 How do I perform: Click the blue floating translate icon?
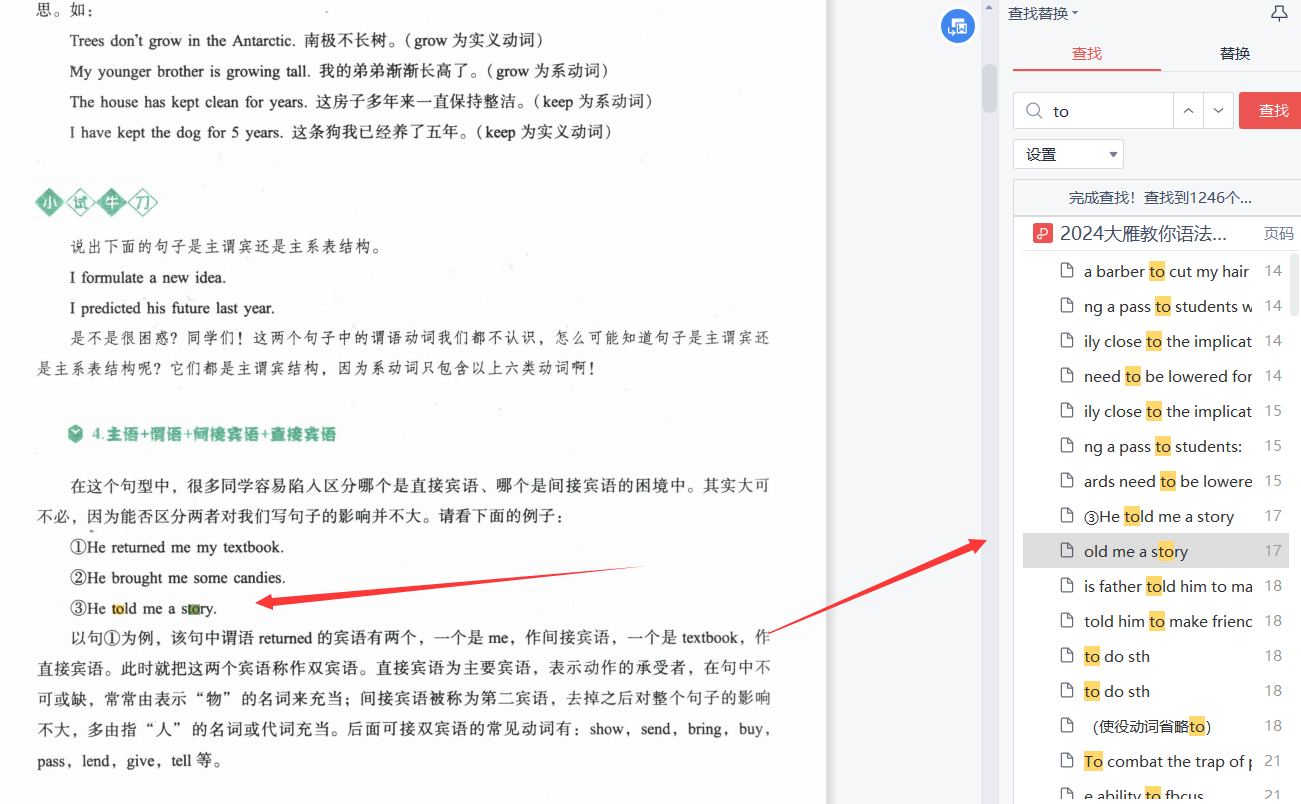[958, 27]
